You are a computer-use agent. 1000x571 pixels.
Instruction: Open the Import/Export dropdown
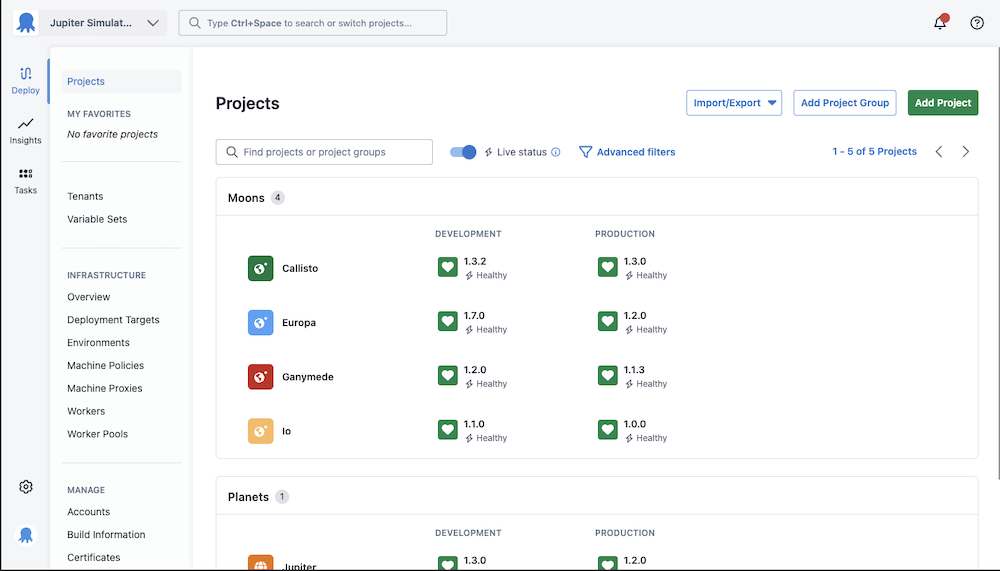click(x=734, y=103)
